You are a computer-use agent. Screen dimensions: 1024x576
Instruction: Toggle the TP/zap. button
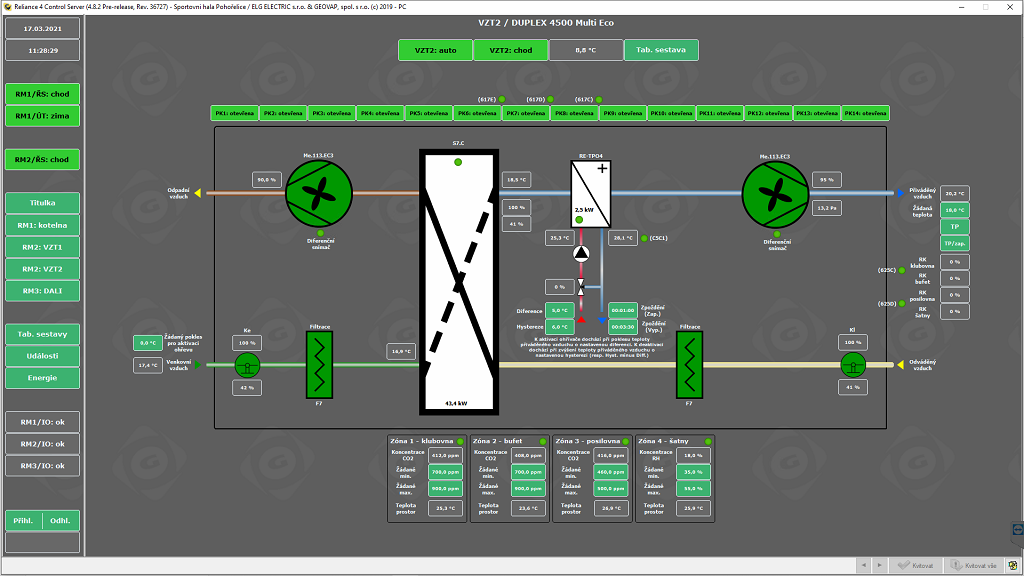954,244
